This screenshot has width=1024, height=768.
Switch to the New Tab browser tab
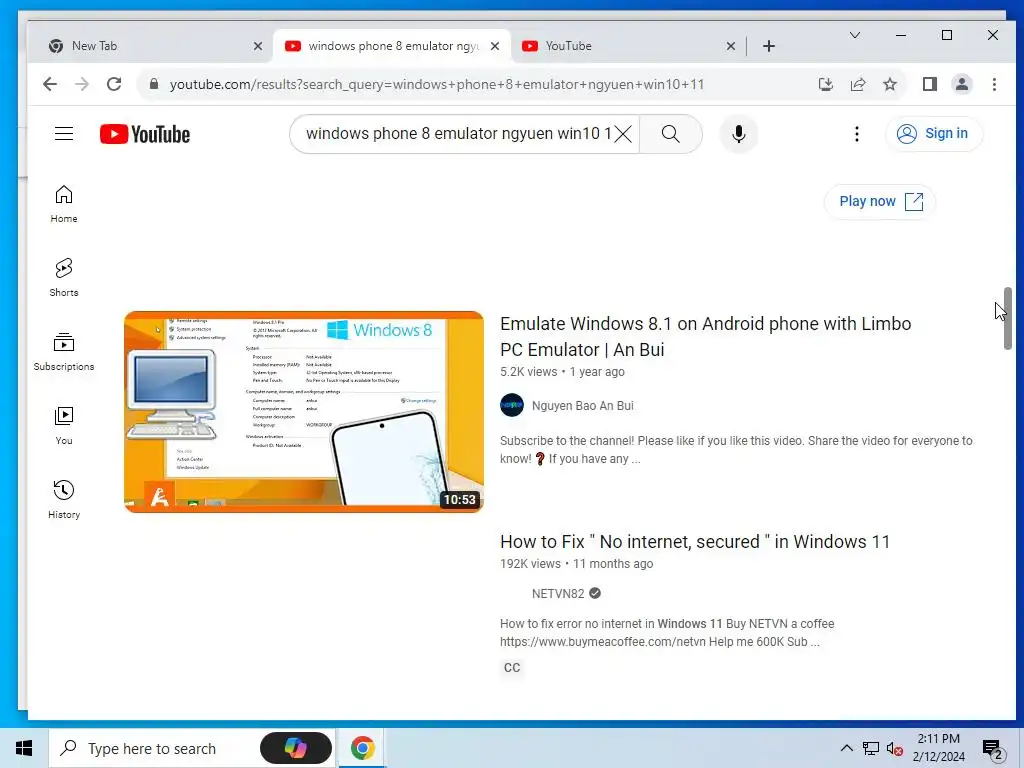[x=150, y=46]
